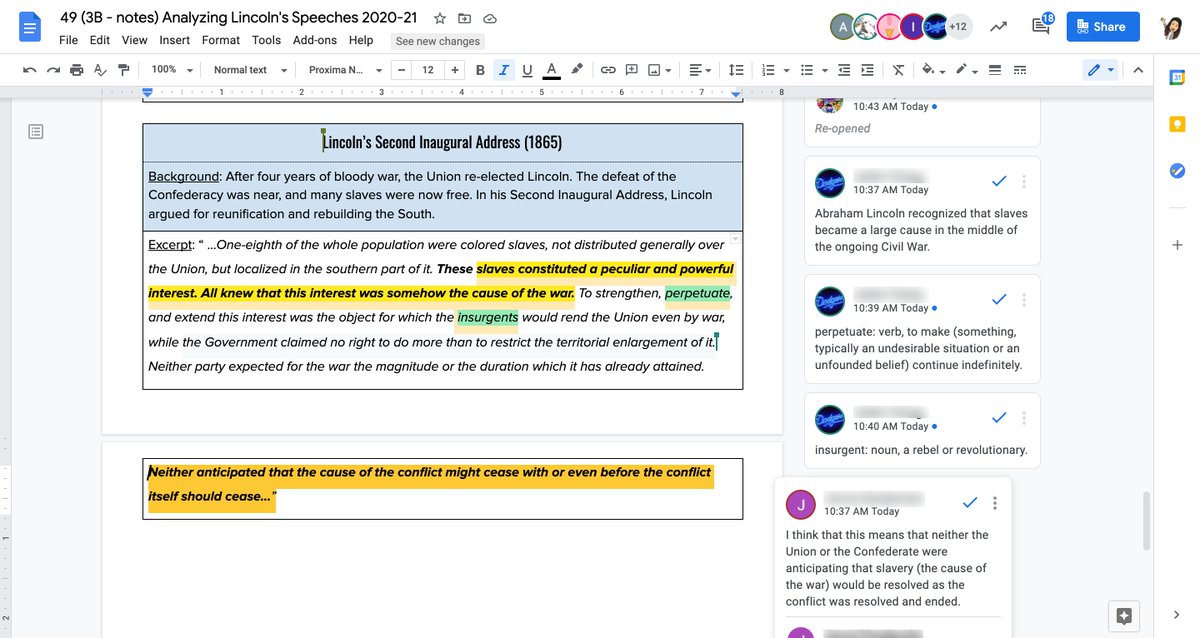Open the File menu

[68, 40]
